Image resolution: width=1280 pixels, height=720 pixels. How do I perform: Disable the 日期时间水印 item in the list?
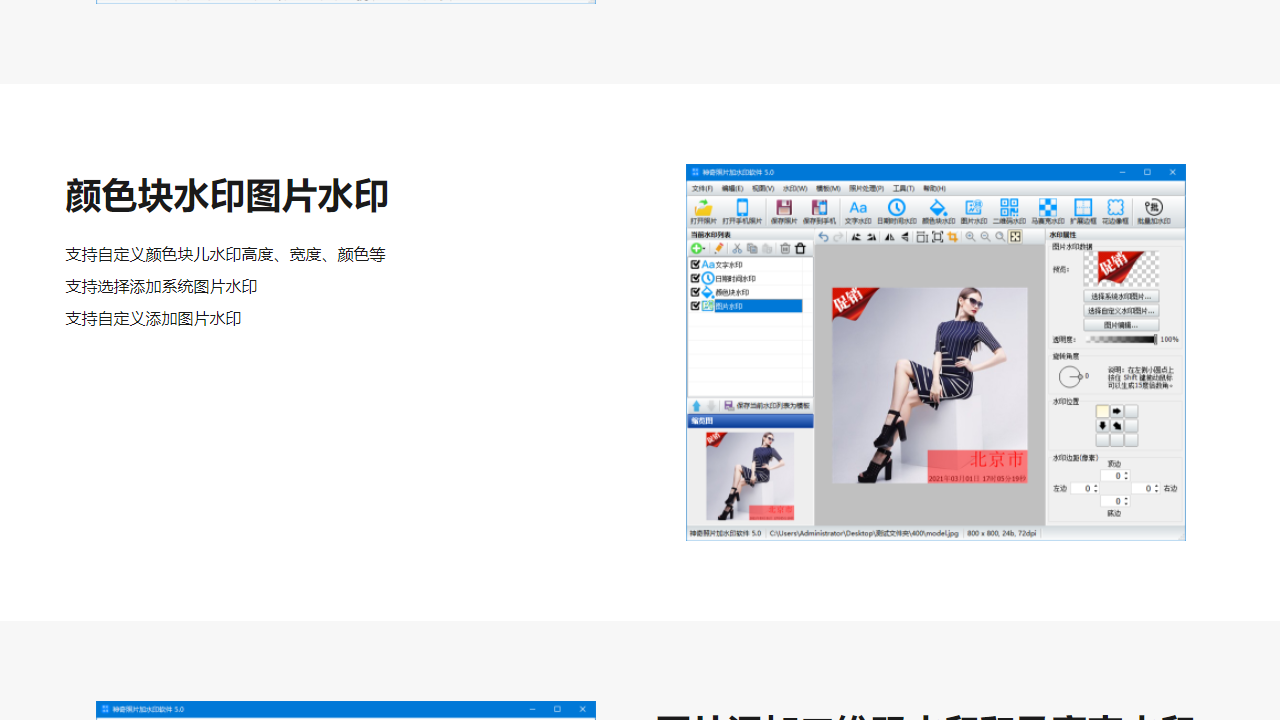tap(695, 278)
